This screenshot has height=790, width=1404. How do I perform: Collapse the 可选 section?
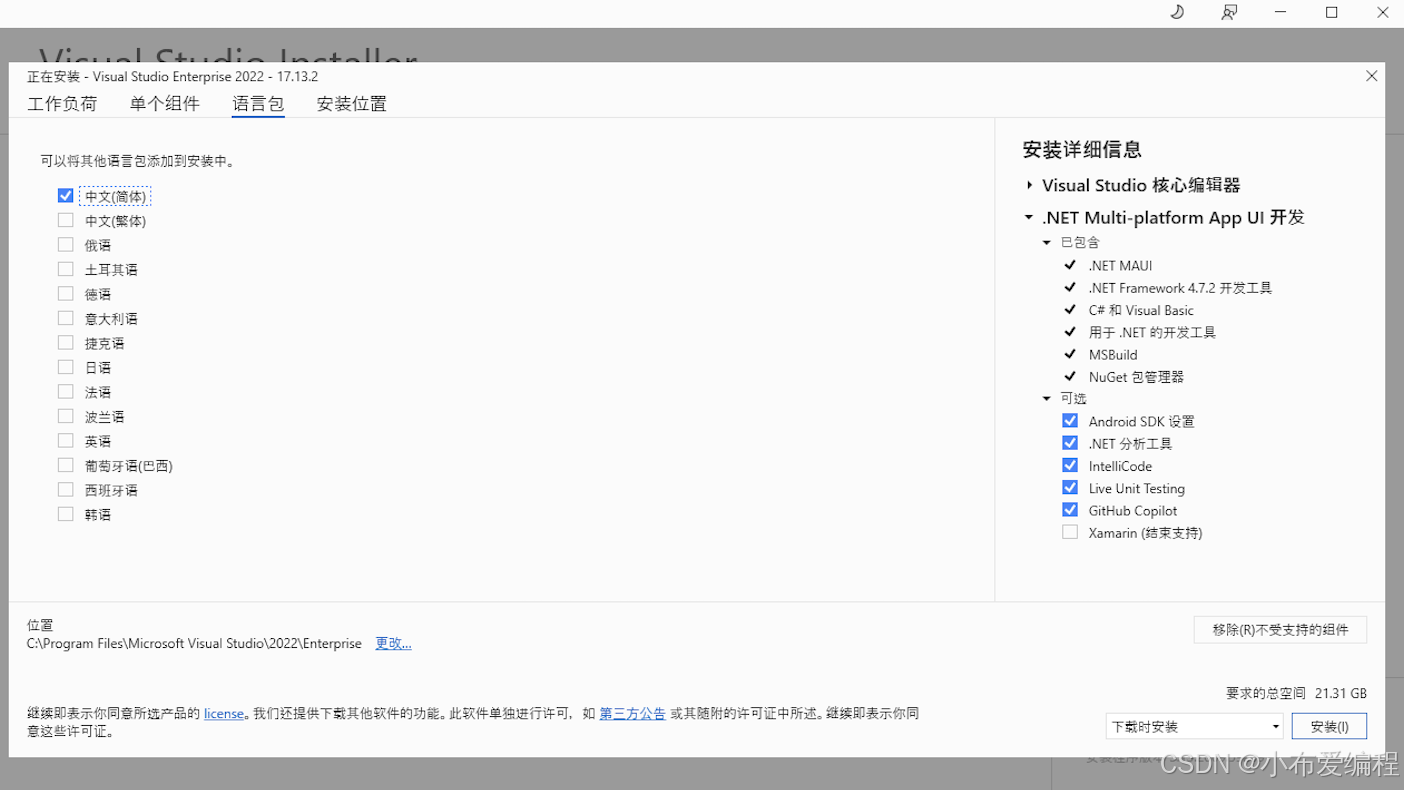1047,398
